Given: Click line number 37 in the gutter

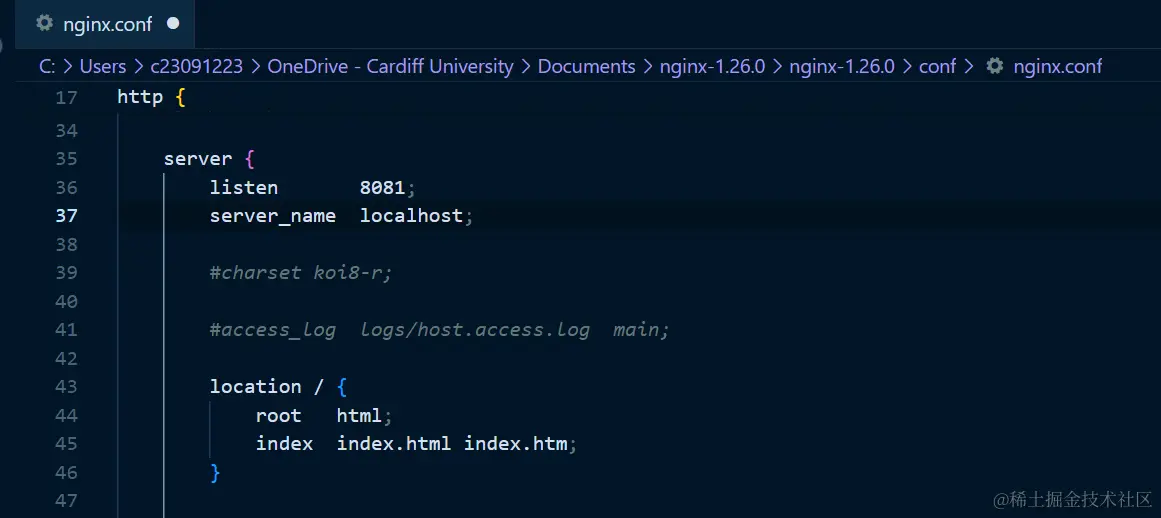Looking at the screenshot, I should pos(66,216).
